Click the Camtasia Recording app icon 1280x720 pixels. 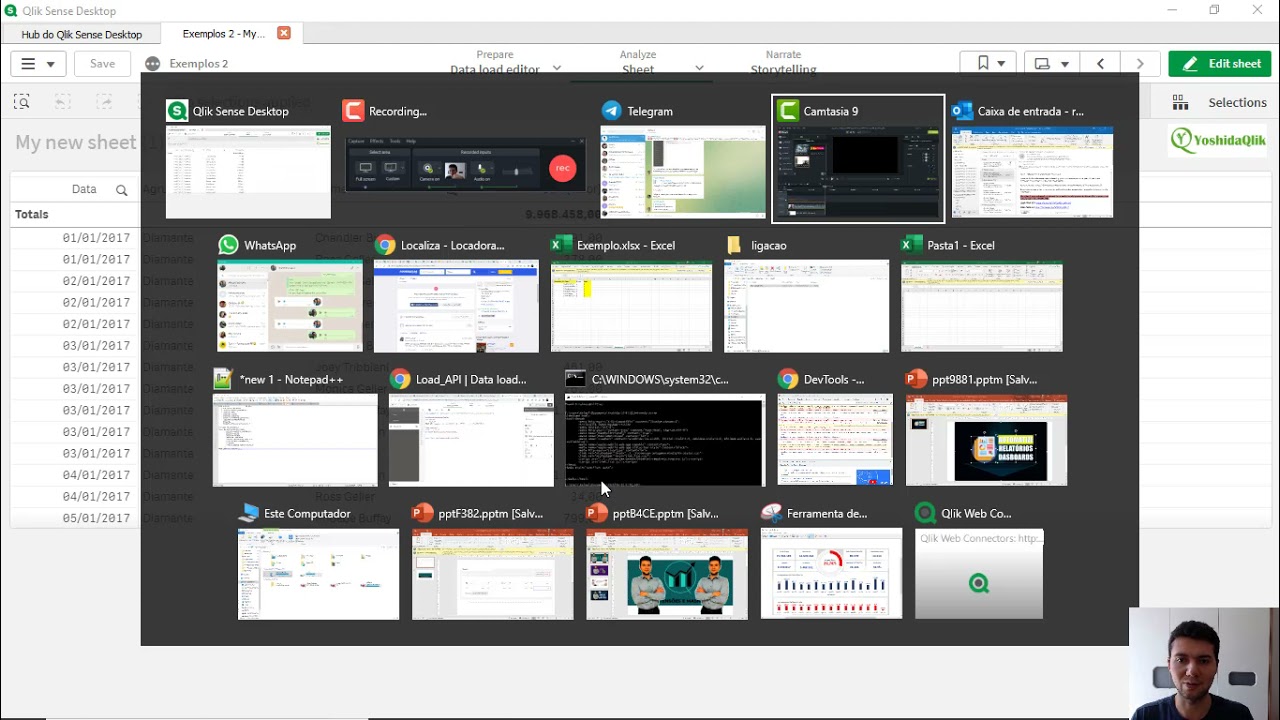tap(353, 111)
